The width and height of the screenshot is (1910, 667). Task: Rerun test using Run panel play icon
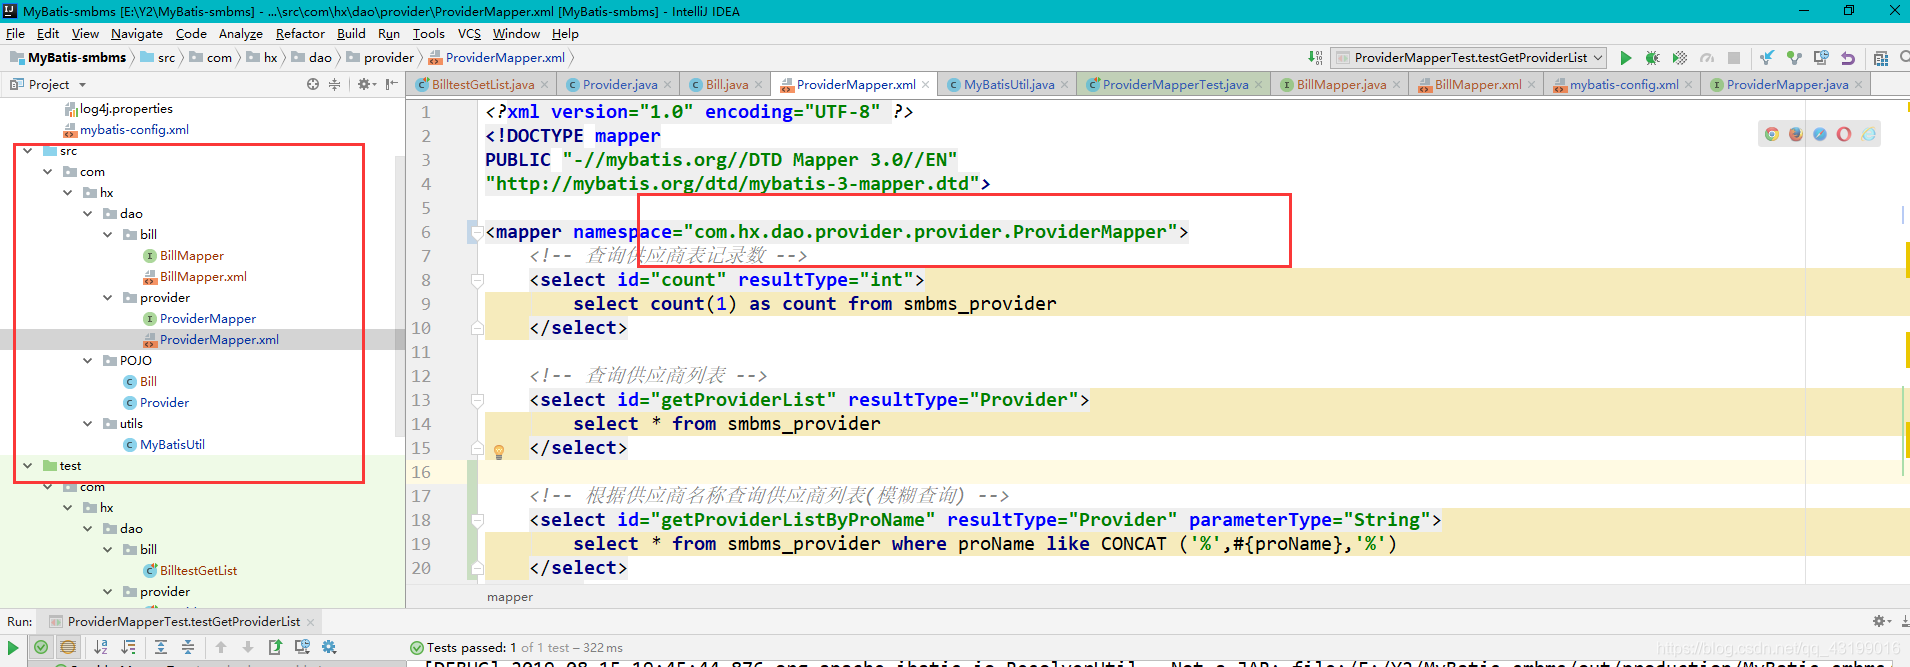[x=13, y=648]
